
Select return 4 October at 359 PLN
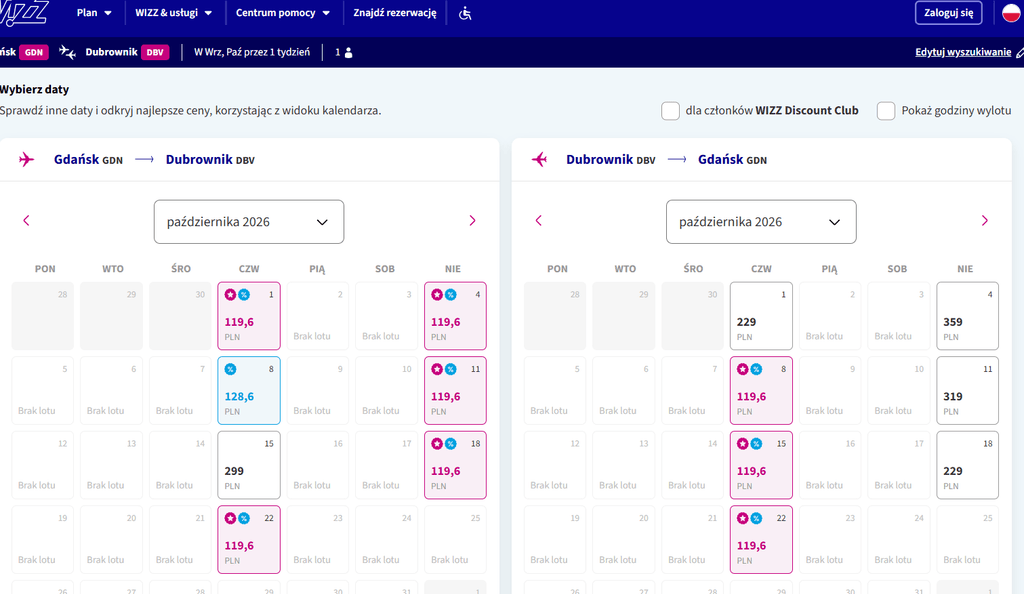coord(967,316)
